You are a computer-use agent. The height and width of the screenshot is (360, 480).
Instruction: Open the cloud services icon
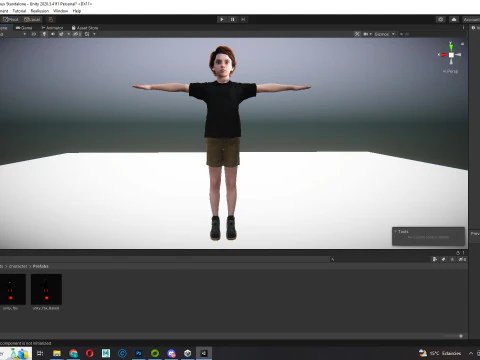(x=454, y=20)
